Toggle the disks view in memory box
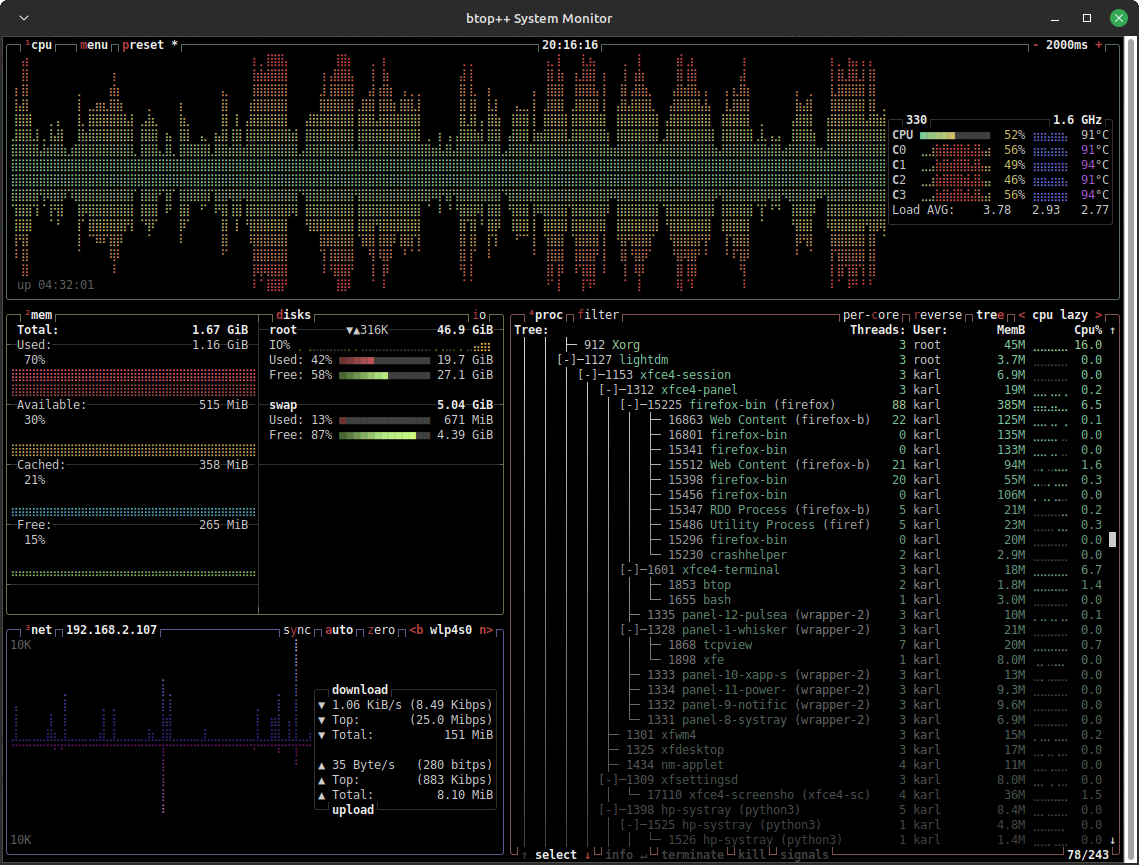 (293, 315)
